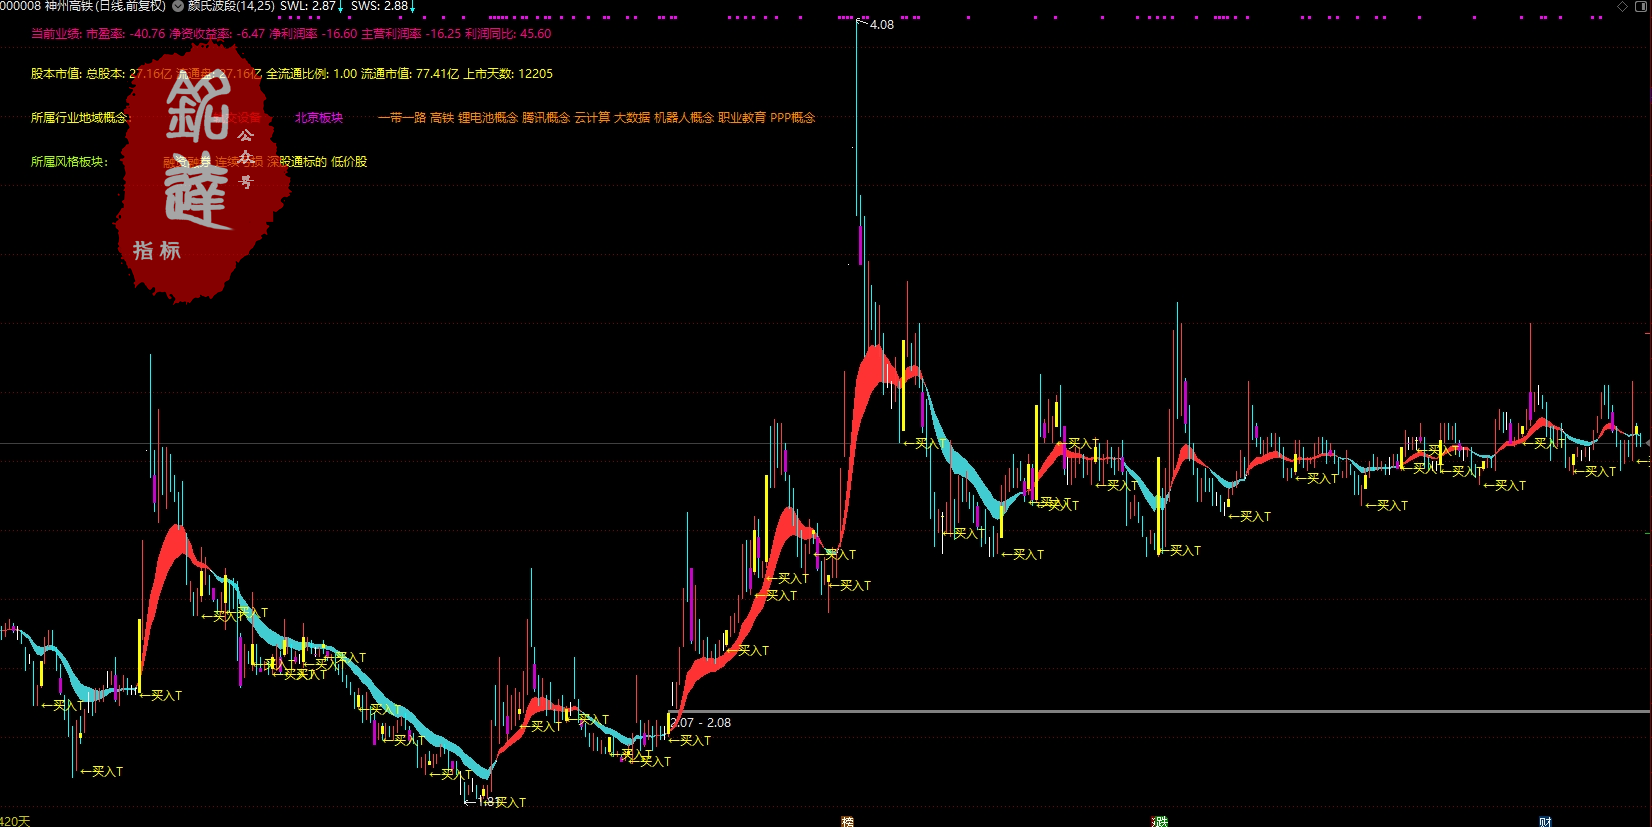Open indicator dropdown beside 颜氏波段 title
Image resolution: width=1652 pixels, height=827 pixels.
[x=178, y=6]
